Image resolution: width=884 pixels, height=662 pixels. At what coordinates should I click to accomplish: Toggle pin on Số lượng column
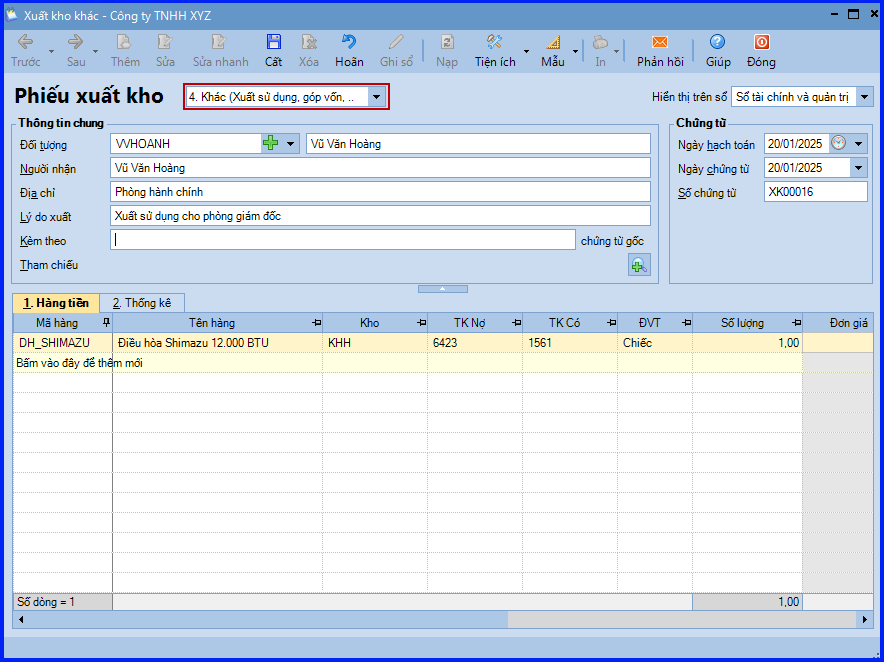pos(796,323)
